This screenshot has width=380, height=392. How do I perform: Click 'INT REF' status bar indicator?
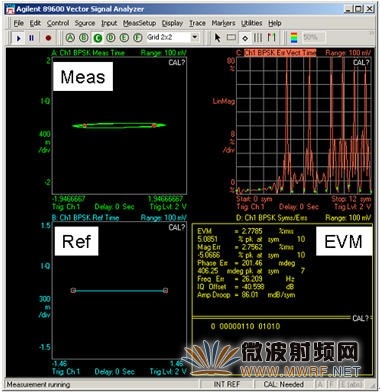point(227,384)
